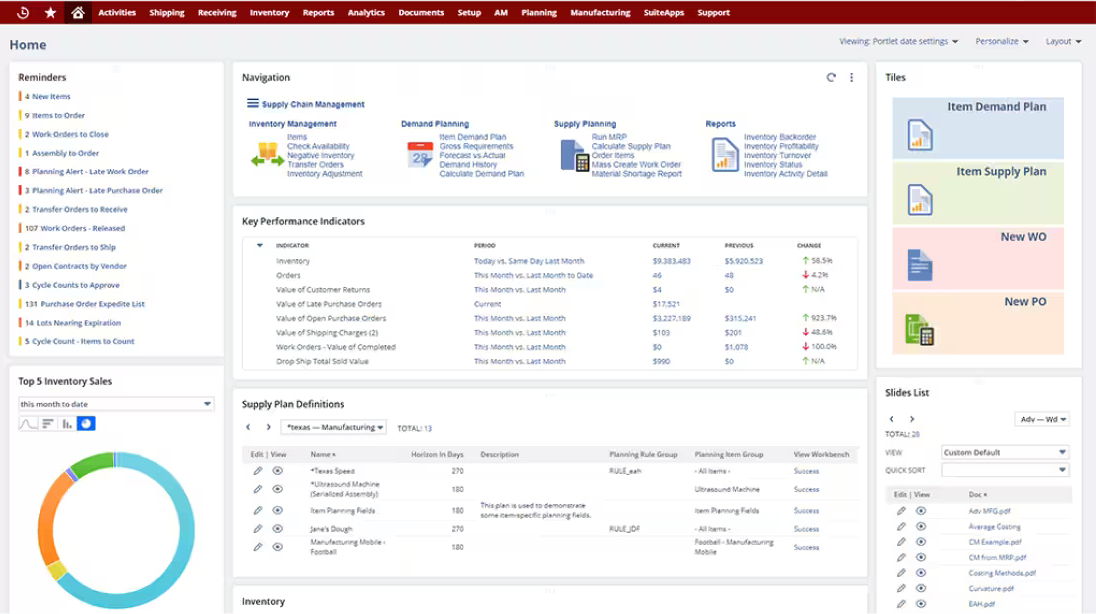Screen dimensions: 1096x614
Task: Open the New PO tile
Action: (x=978, y=323)
